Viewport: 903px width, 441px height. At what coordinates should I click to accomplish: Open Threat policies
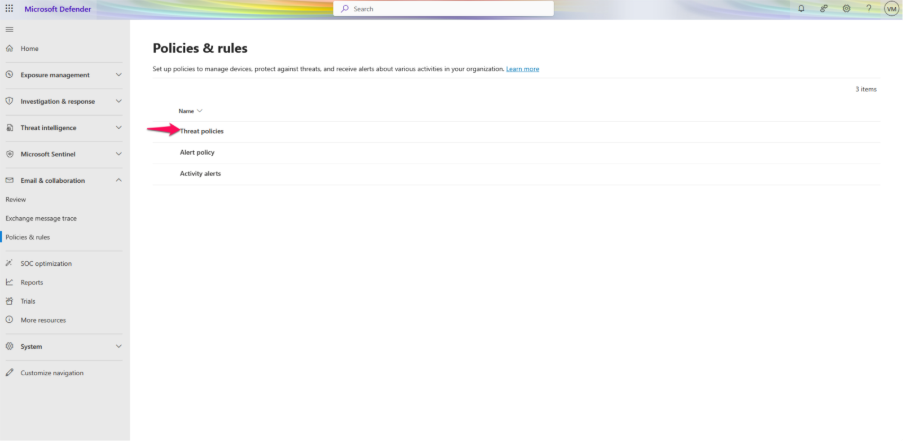pos(202,131)
